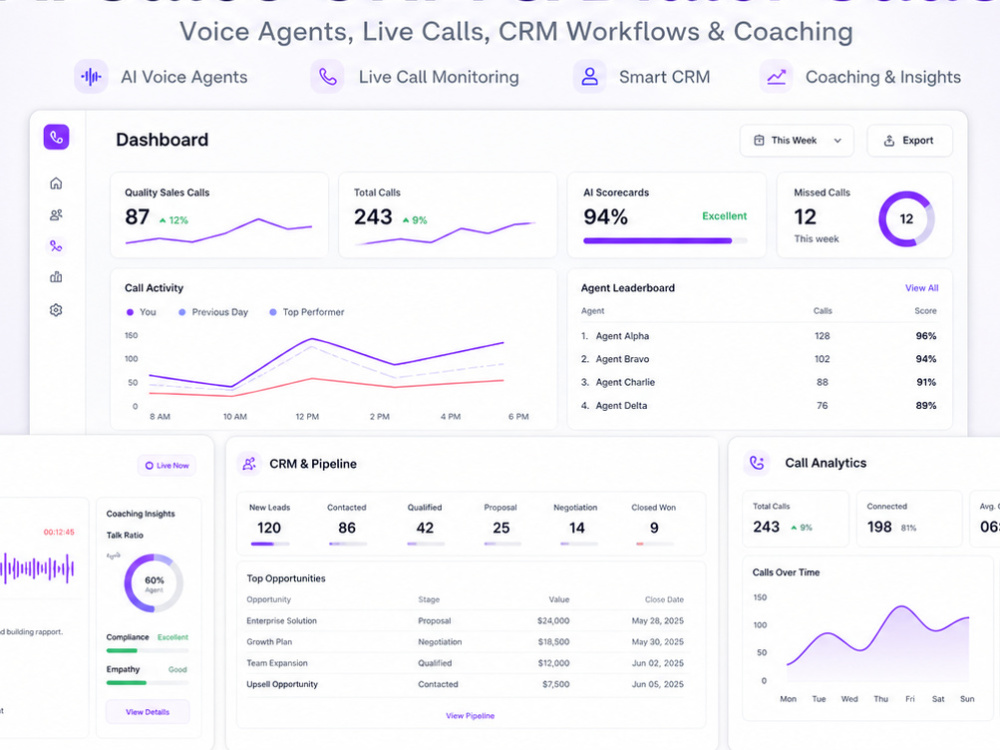
Task: Click the Live Call Monitoring phone icon
Action: [x=327, y=77]
